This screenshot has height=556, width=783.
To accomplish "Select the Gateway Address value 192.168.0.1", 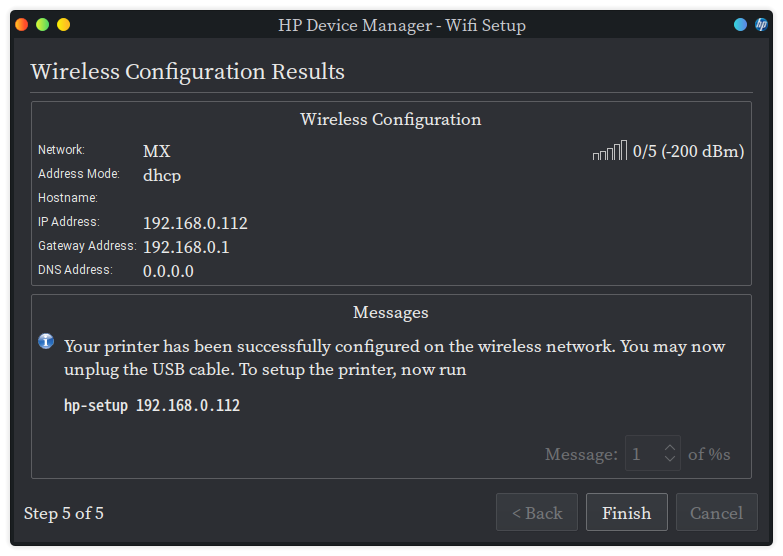I will pos(186,247).
